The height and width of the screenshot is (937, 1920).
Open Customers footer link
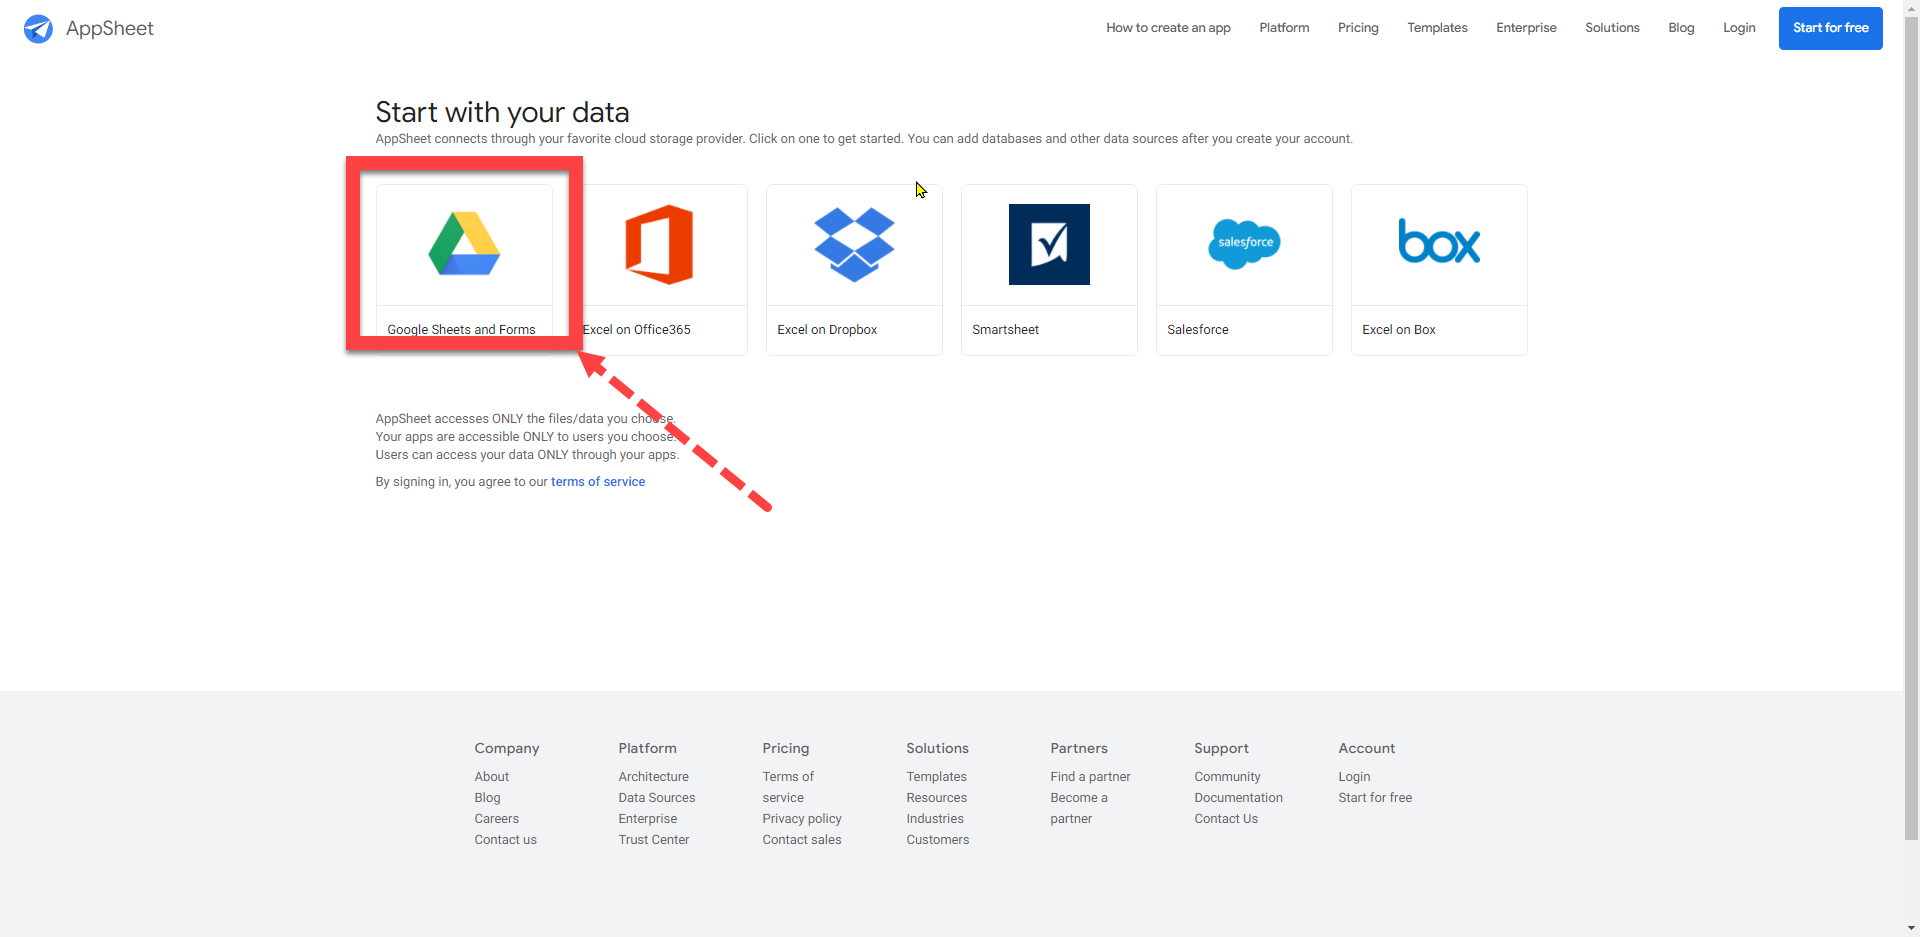tap(937, 840)
